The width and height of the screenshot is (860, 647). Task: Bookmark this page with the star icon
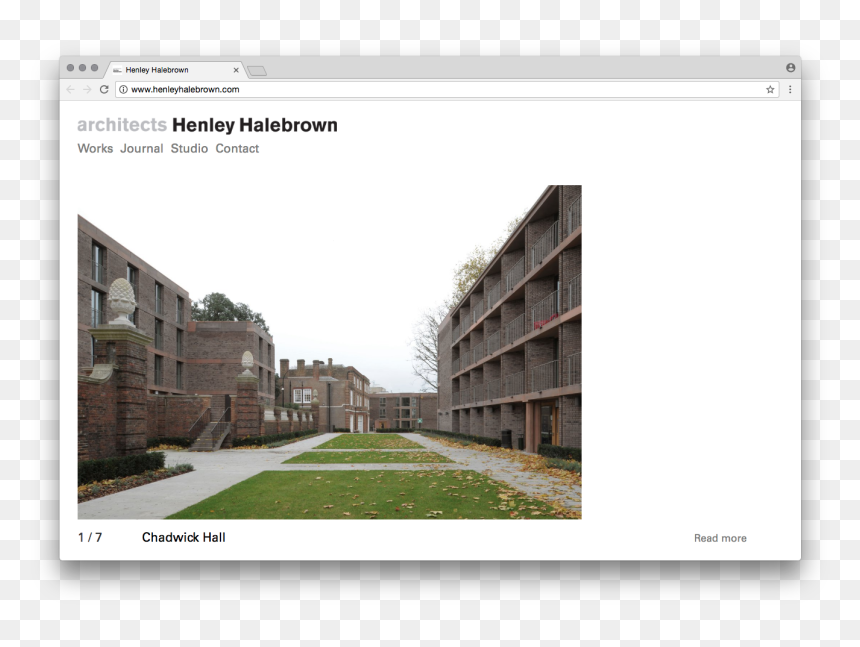click(770, 89)
